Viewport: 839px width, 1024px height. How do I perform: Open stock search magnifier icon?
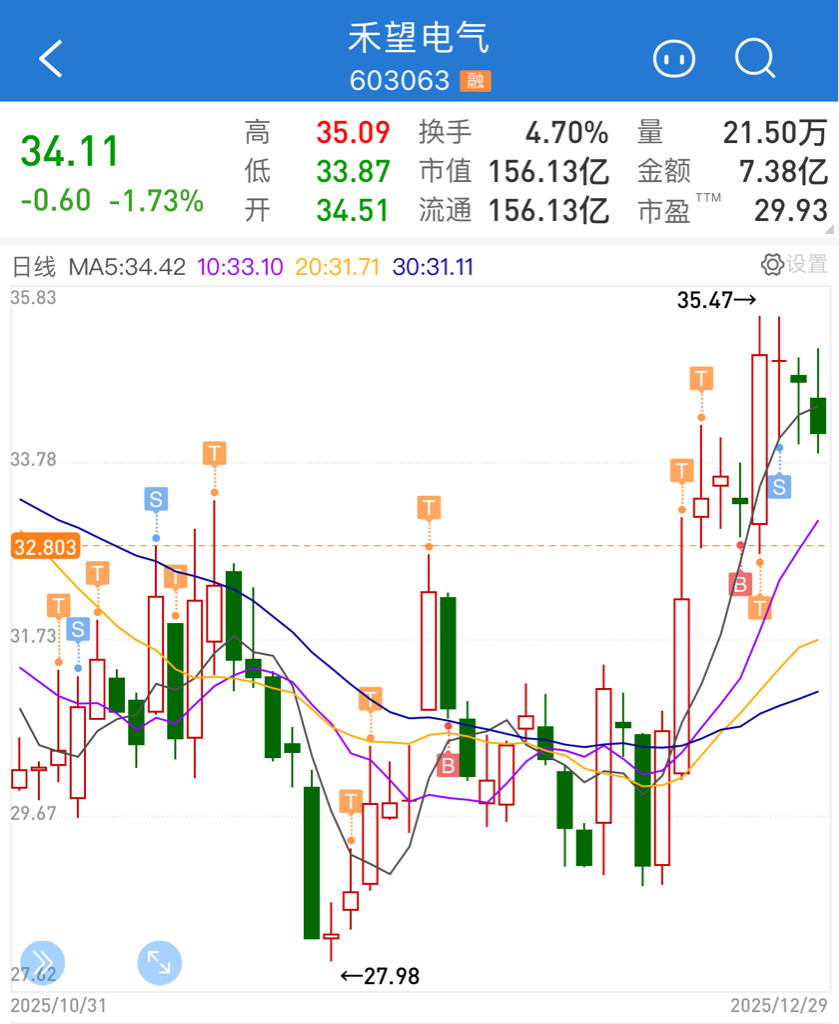[x=755, y=59]
